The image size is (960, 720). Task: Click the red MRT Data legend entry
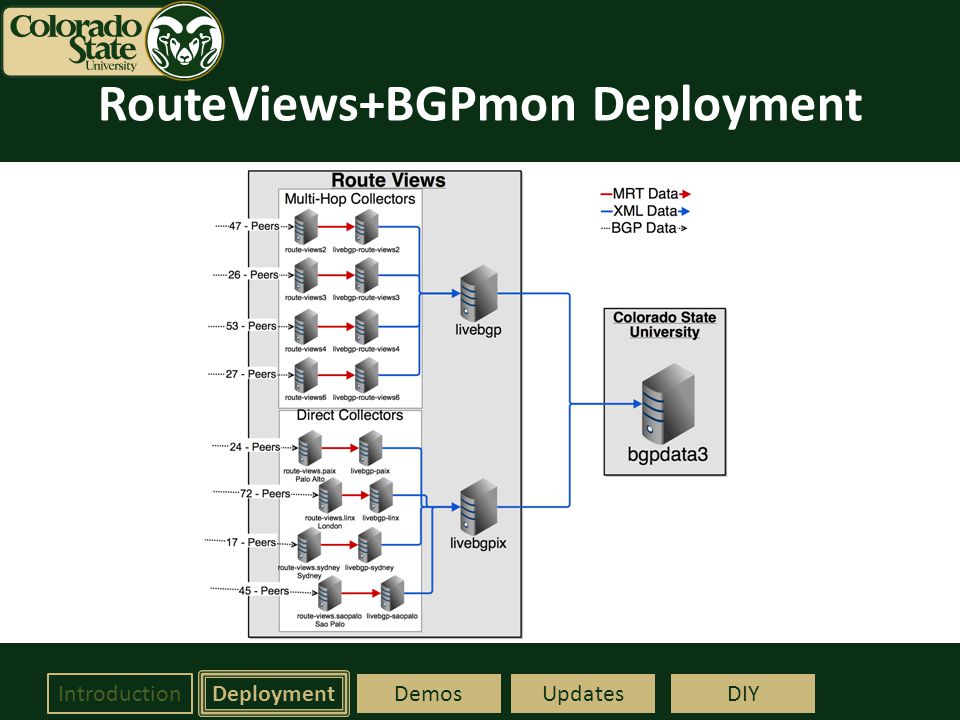click(645, 194)
